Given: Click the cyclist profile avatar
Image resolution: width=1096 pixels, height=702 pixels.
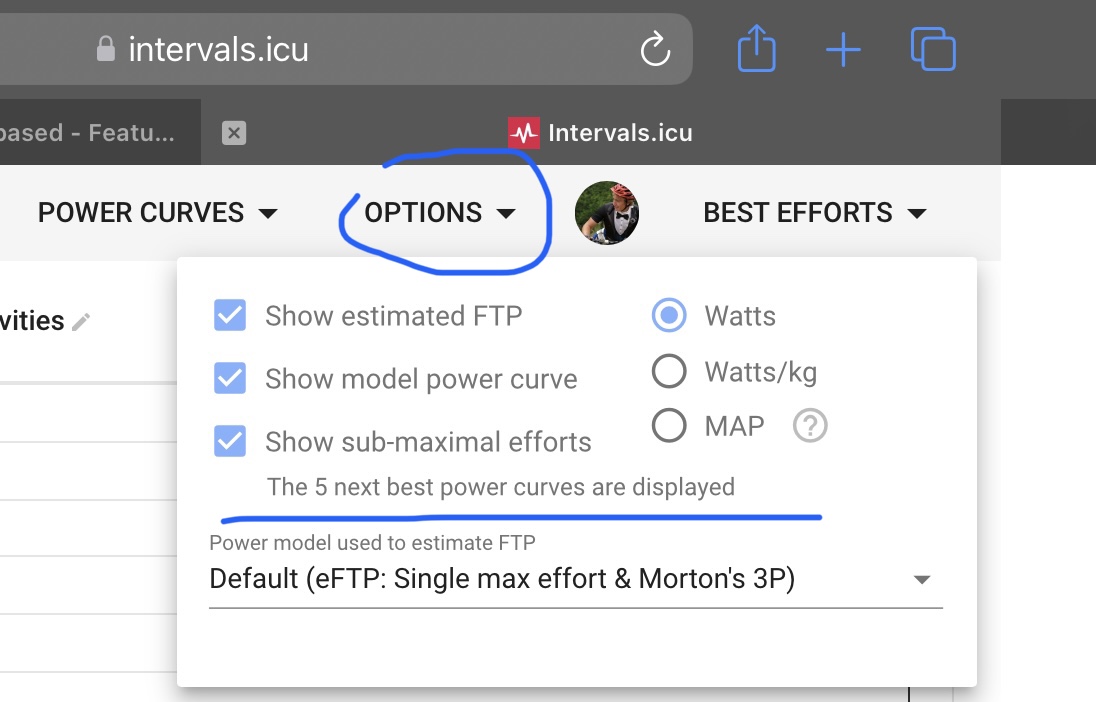Looking at the screenshot, I should (x=606, y=213).
